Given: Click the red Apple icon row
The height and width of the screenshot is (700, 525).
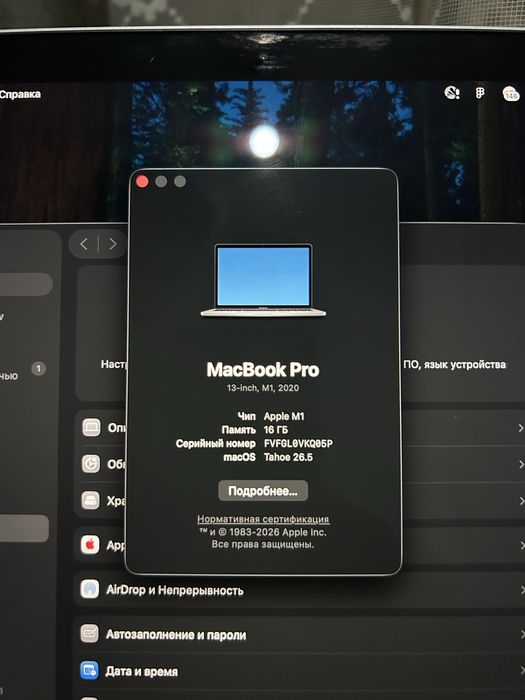Looking at the screenshot, I should pos(90,545).
